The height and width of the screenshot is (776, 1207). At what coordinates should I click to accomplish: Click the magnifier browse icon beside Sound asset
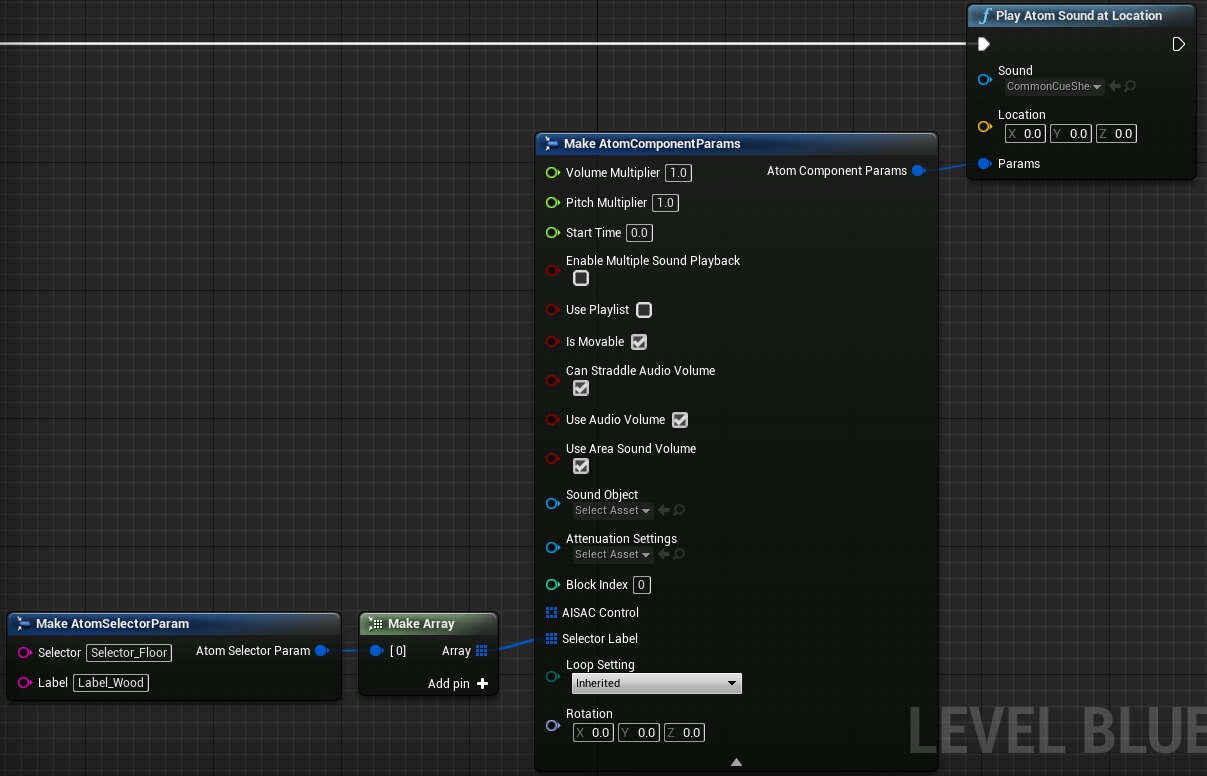pyautogui.click(x=1132, y=86)
